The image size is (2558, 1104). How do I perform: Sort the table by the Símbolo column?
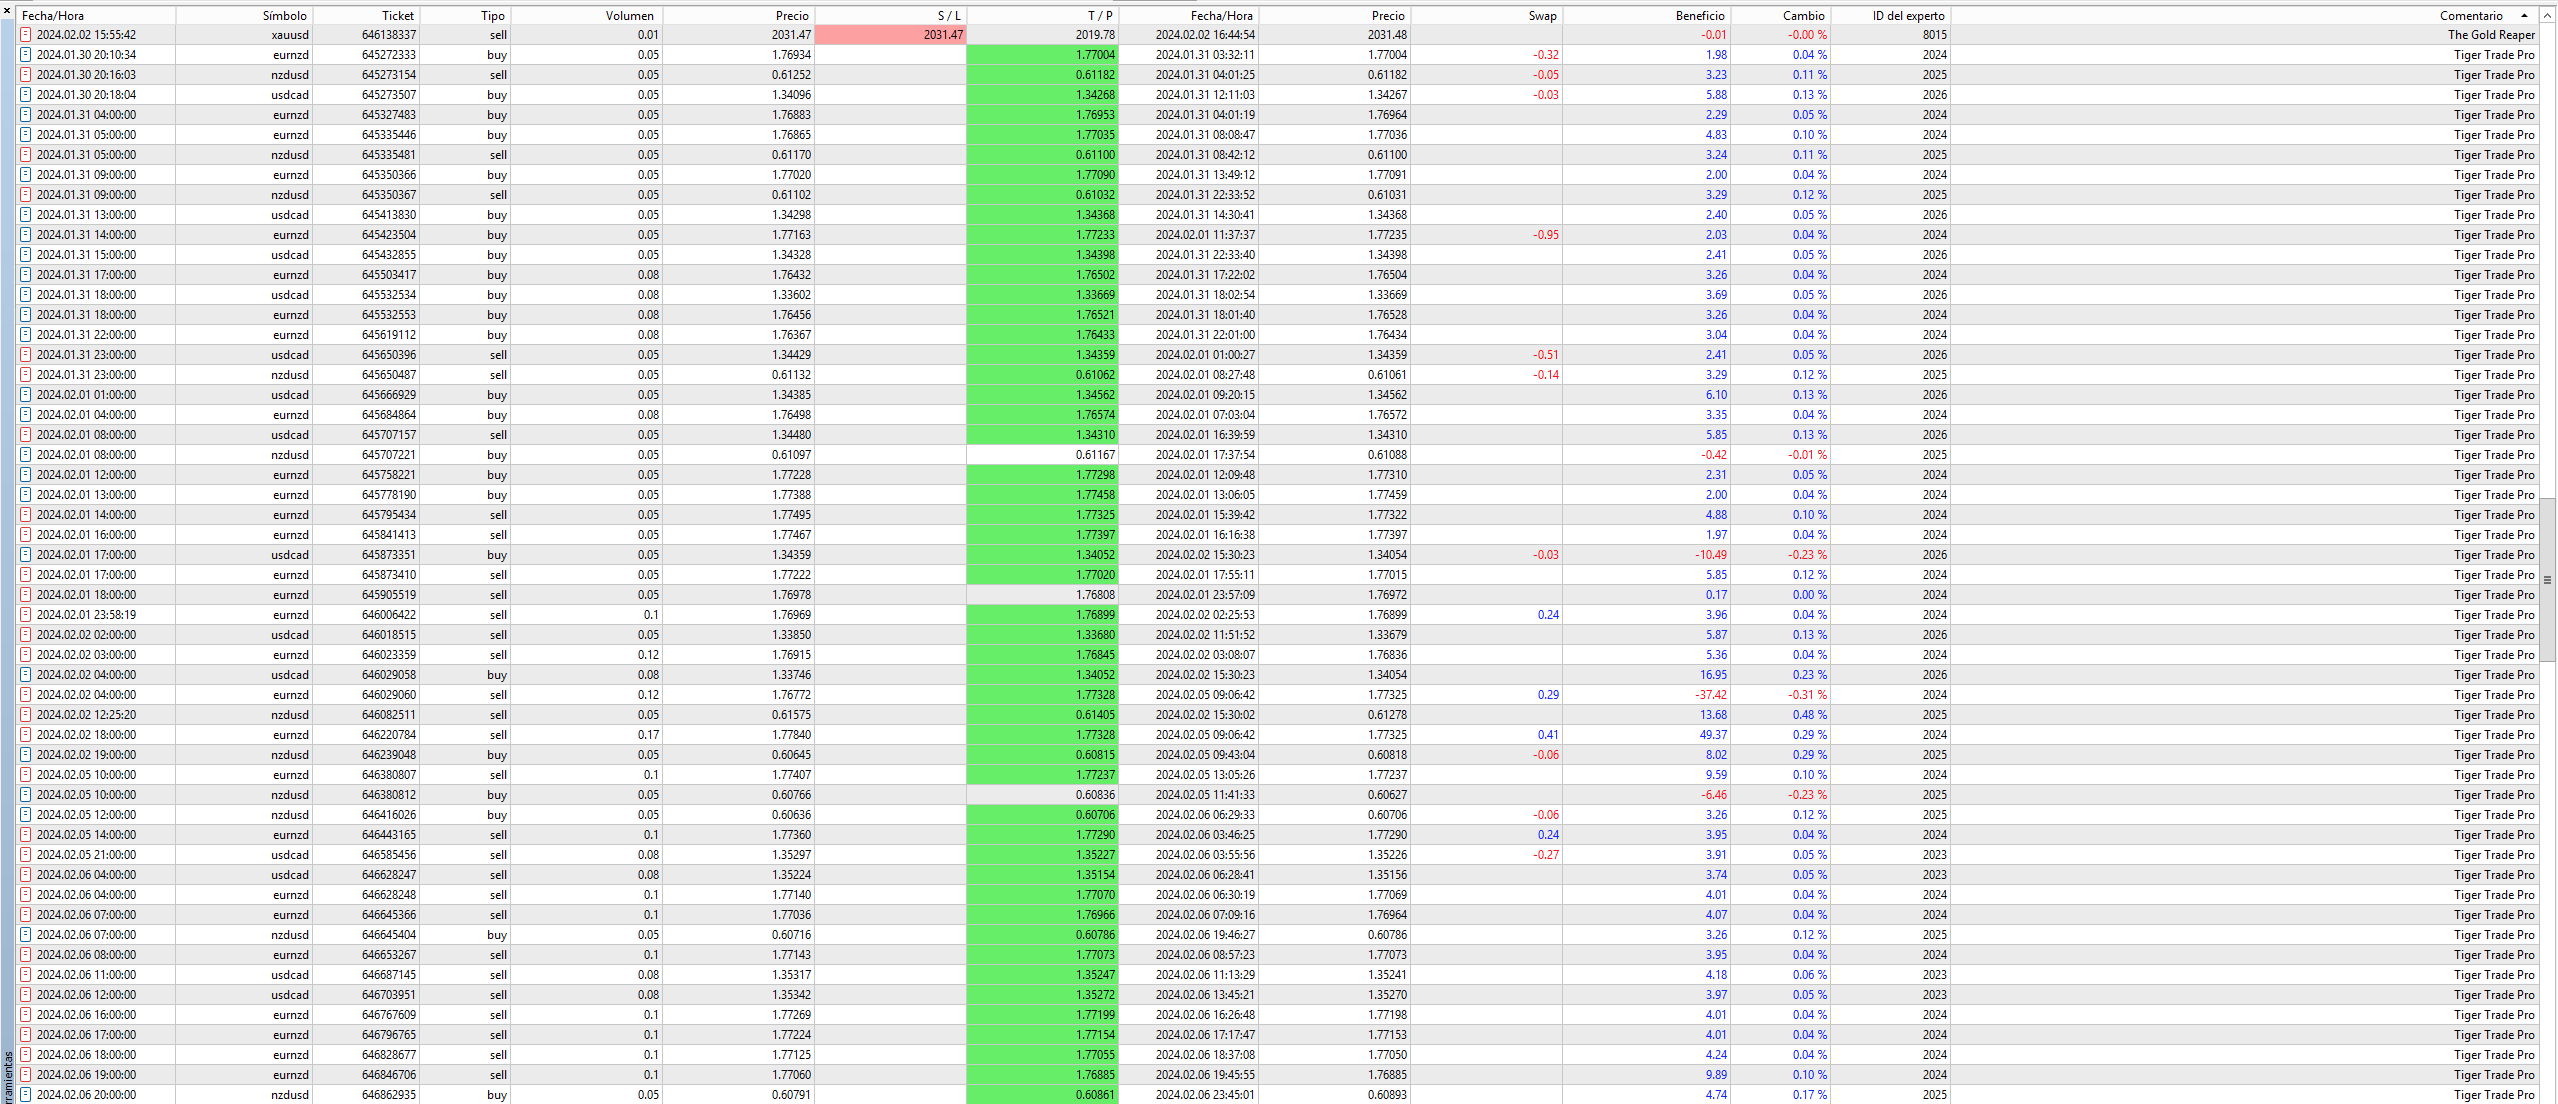pyautogui.click(x=284, y=16)
